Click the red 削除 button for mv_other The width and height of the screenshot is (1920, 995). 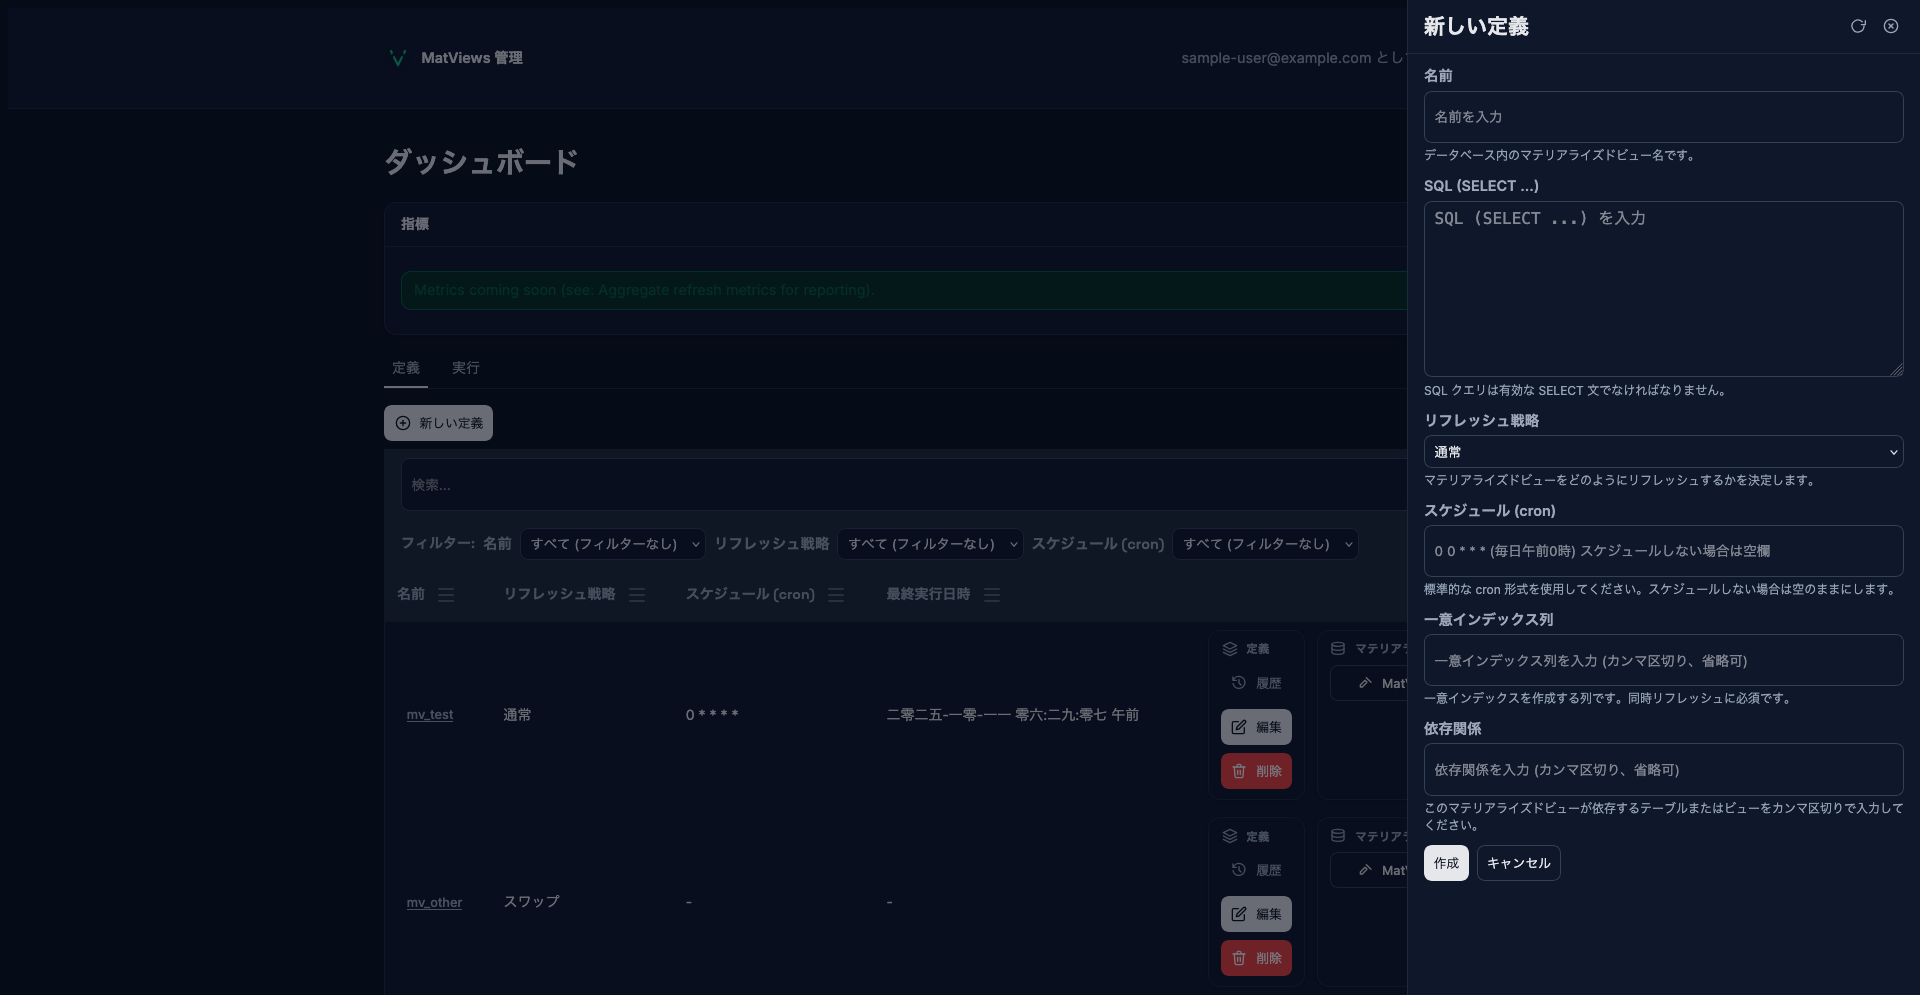click(x=1256, y=958)
